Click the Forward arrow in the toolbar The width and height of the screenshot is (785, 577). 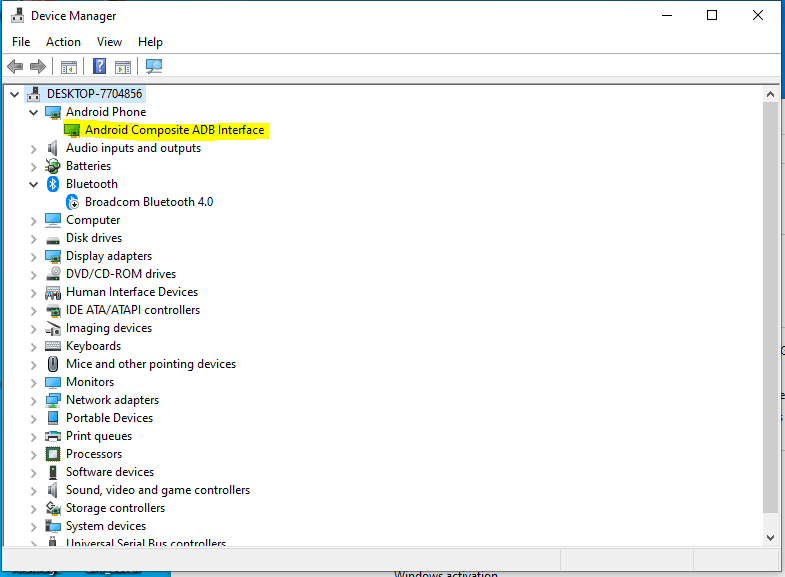[x=38, y=67]
